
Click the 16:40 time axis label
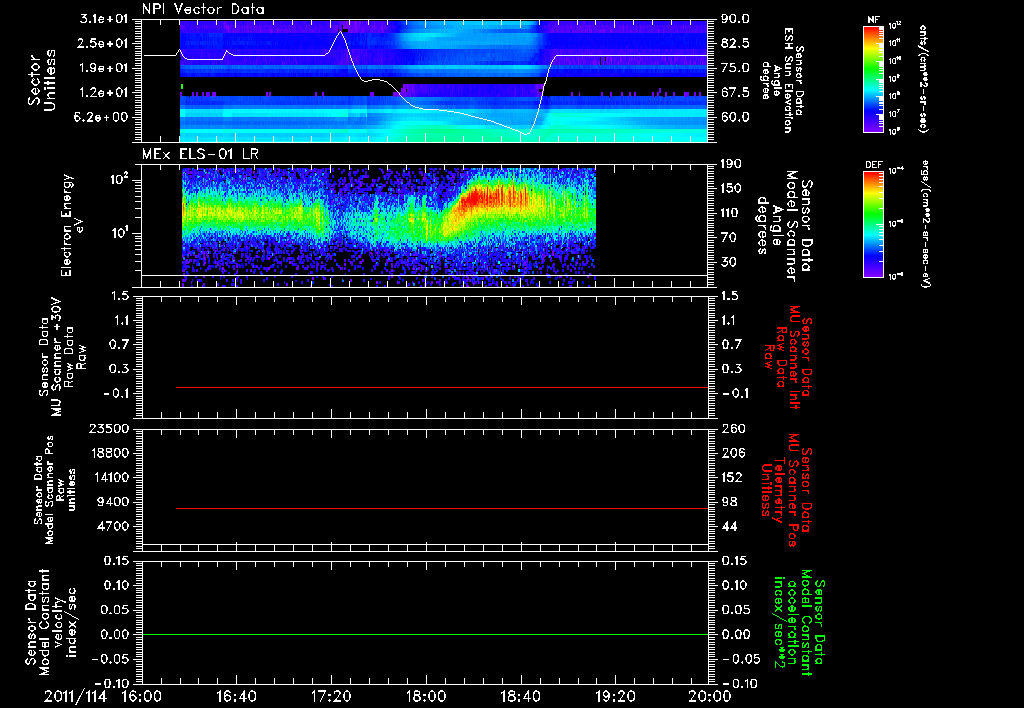[236, 697]
